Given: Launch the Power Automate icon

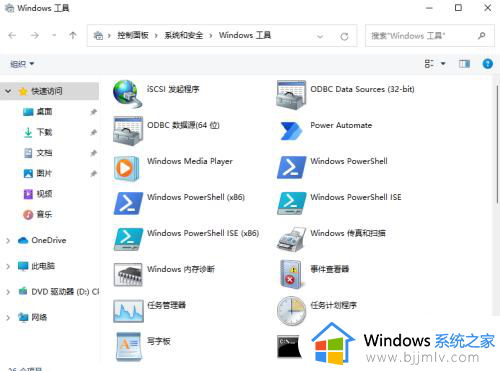Looking at the screenshot, I should 291,131.
